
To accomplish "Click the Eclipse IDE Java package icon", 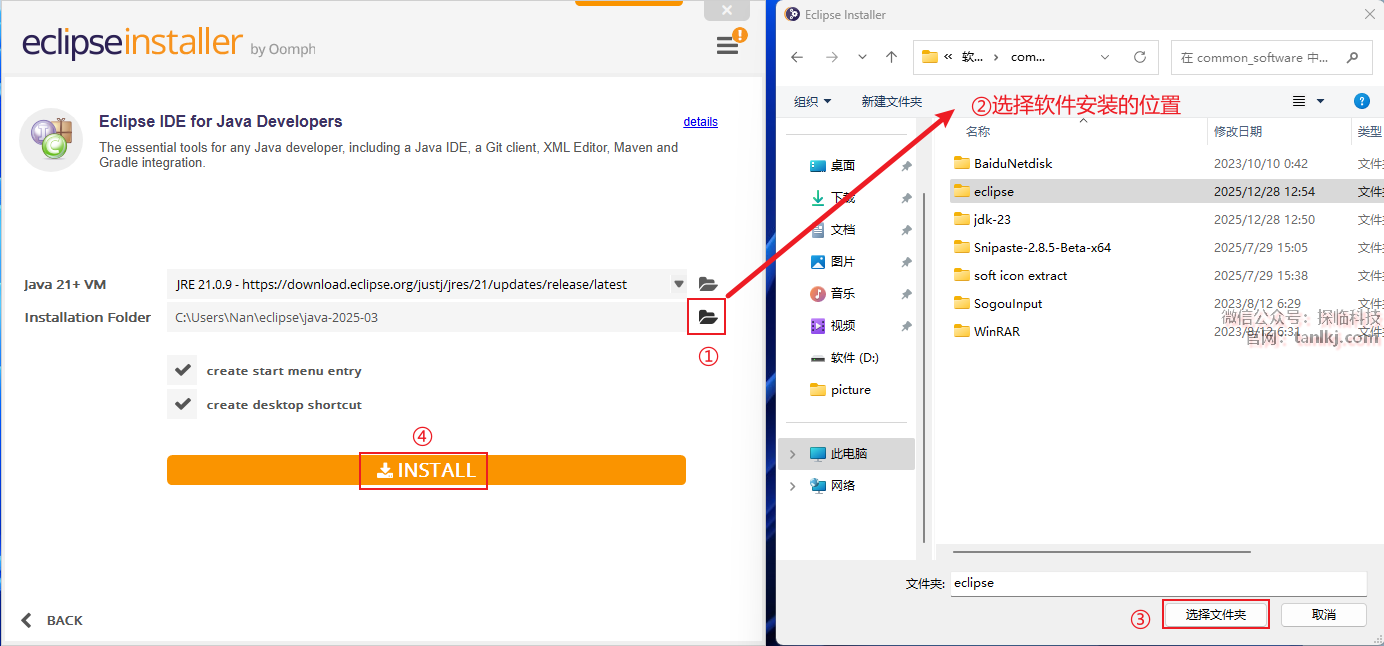I will pyautogui.click(x=51, y=140).
